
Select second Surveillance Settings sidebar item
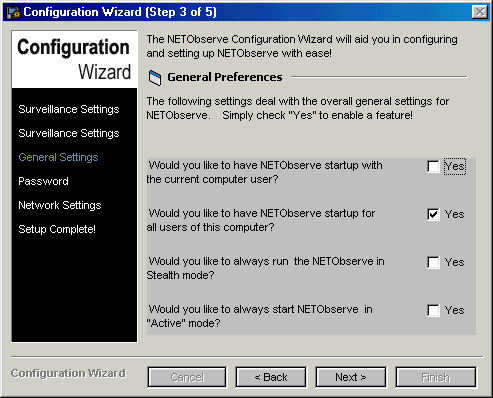69,133
